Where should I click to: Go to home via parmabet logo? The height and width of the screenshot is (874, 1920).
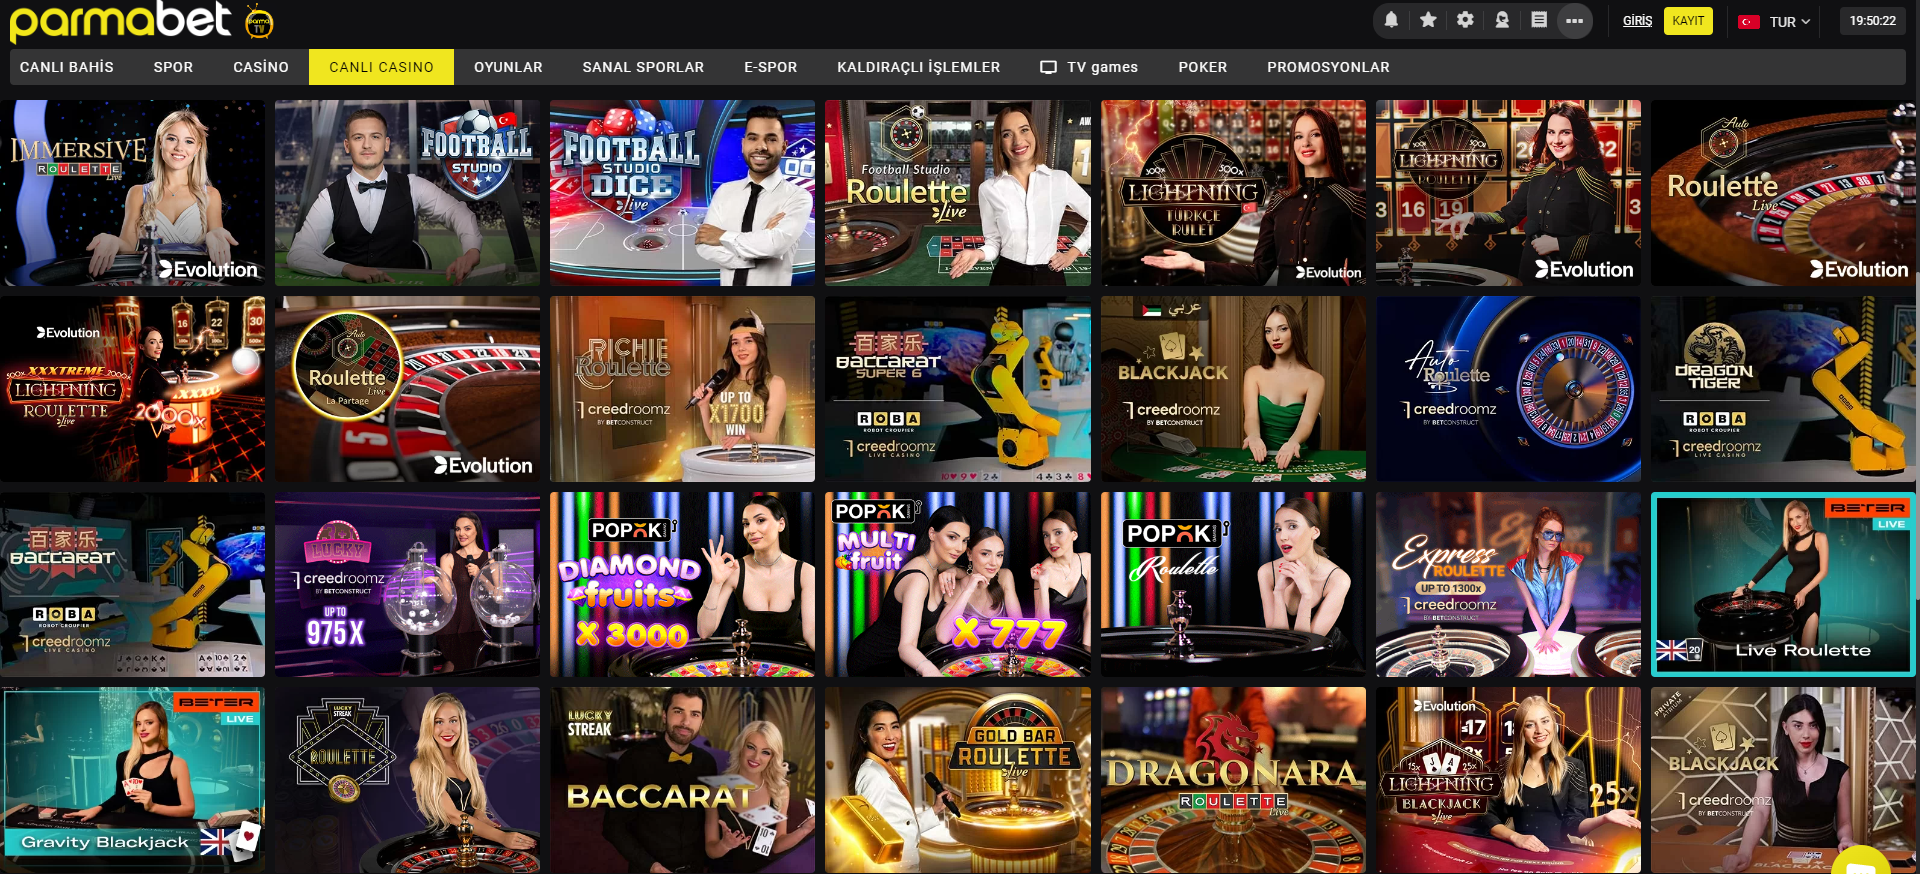[120, 22]
